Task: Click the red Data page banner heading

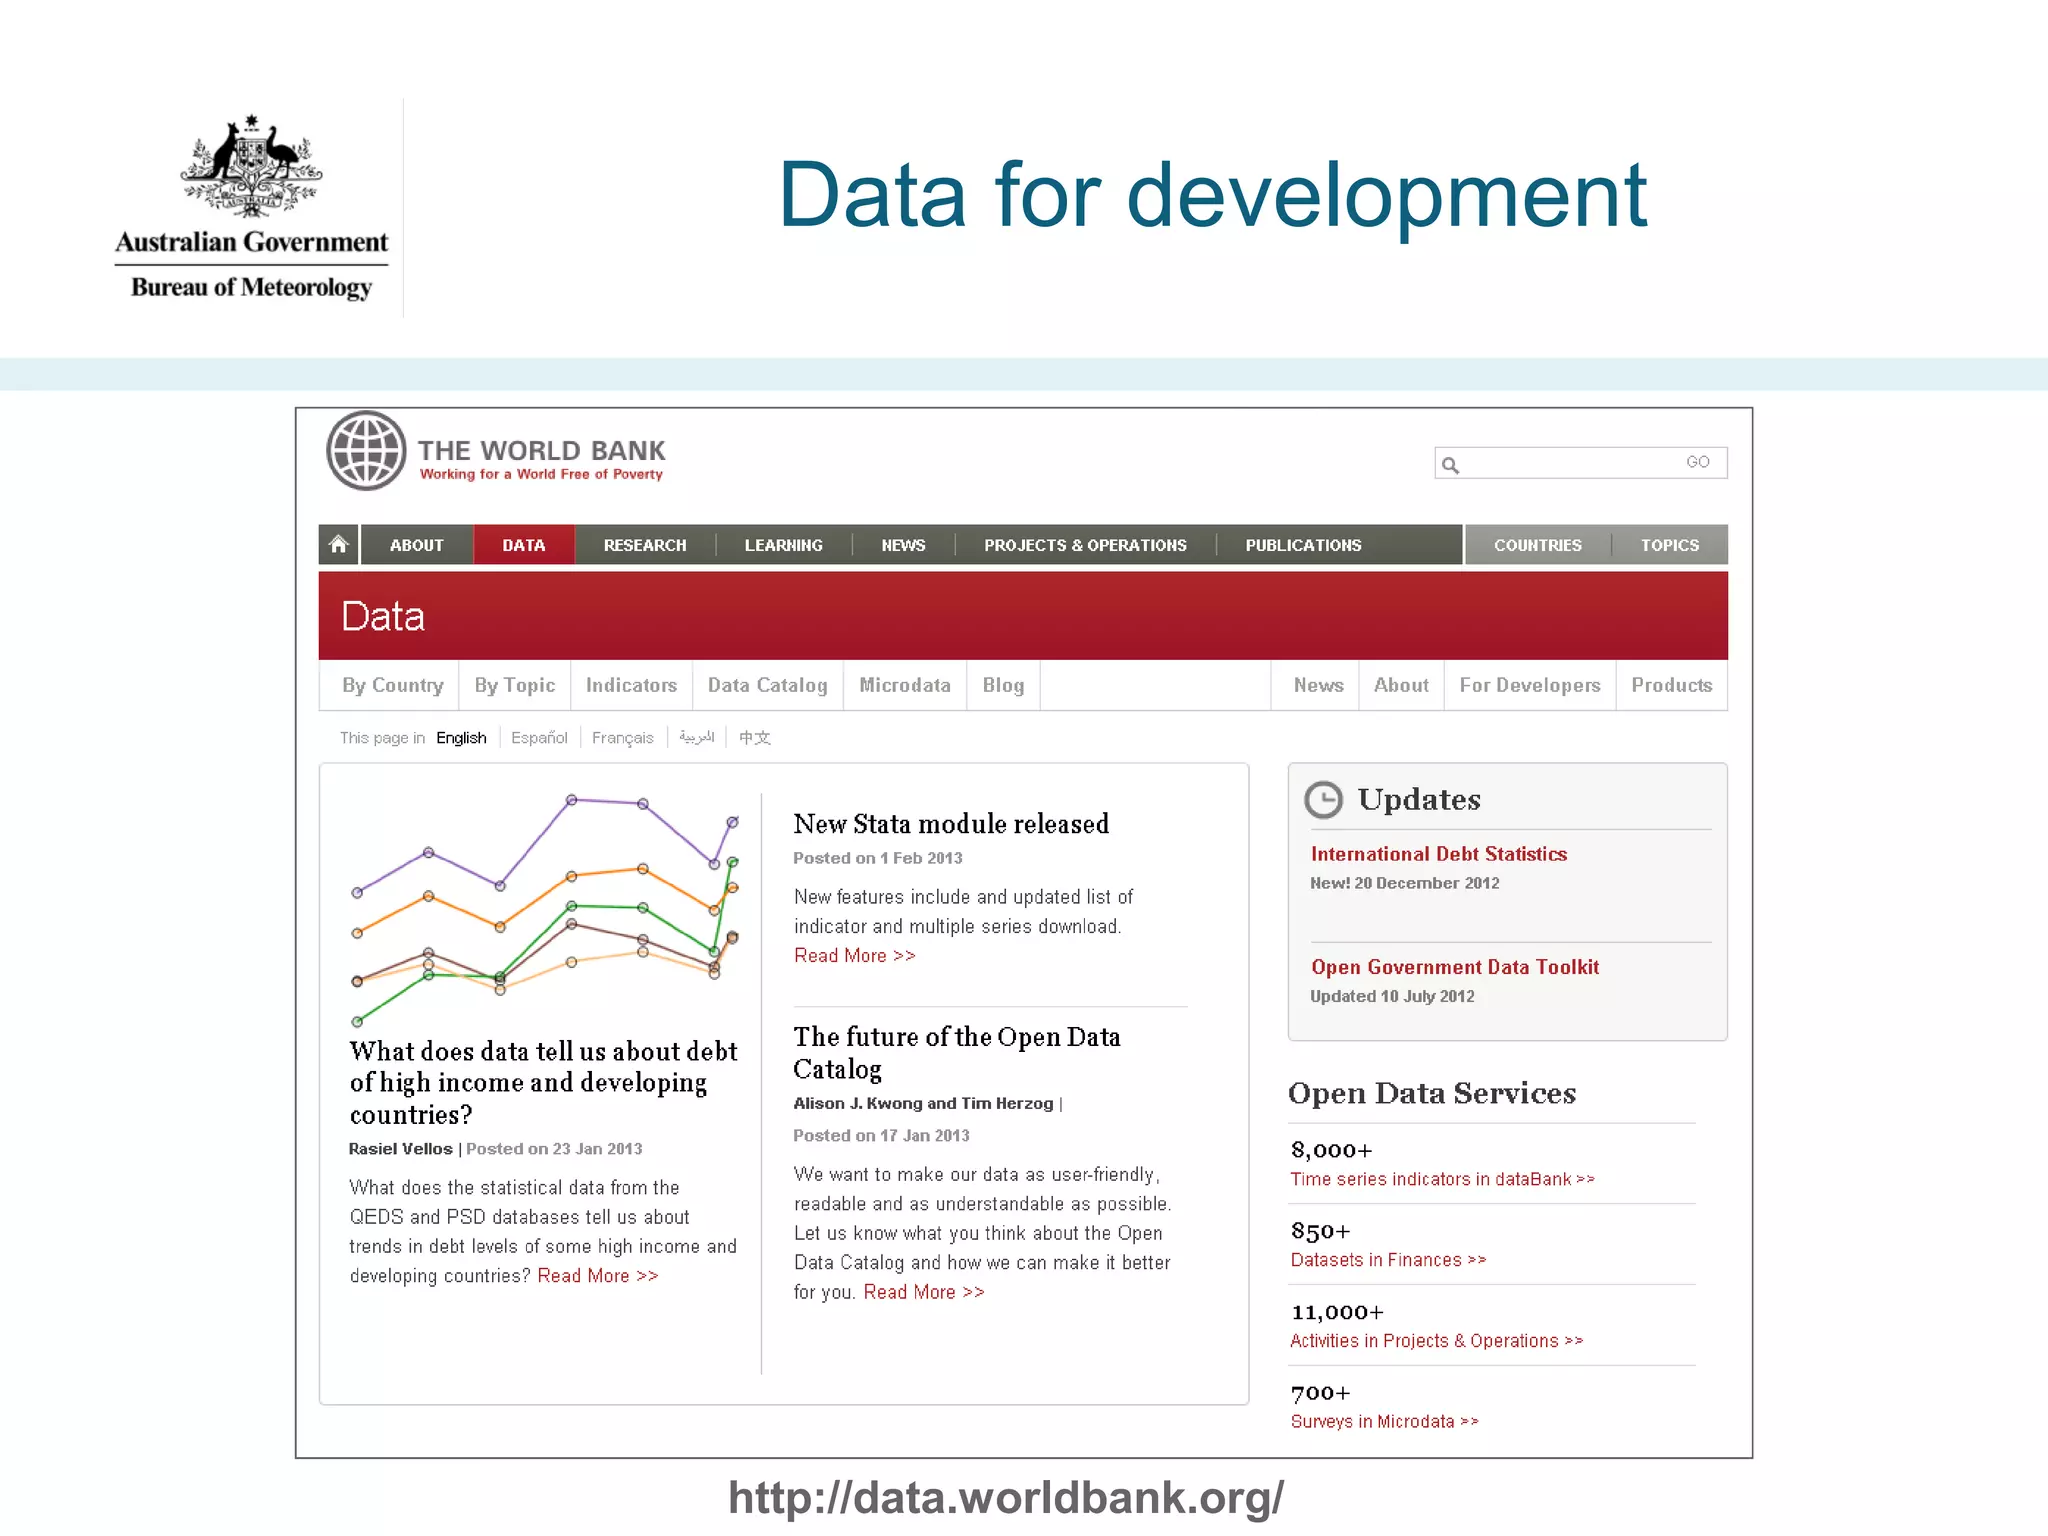Action: [383, 616]
